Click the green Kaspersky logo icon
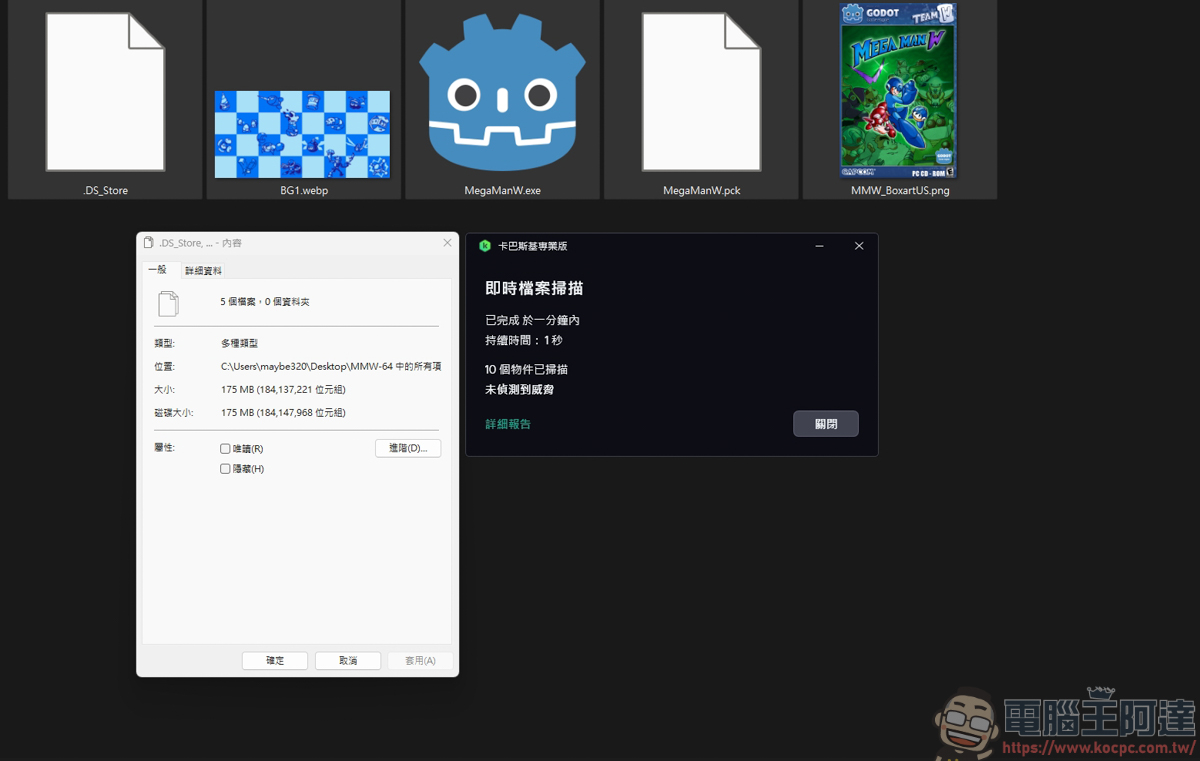The image size is (1200, 761). [485, 246]
